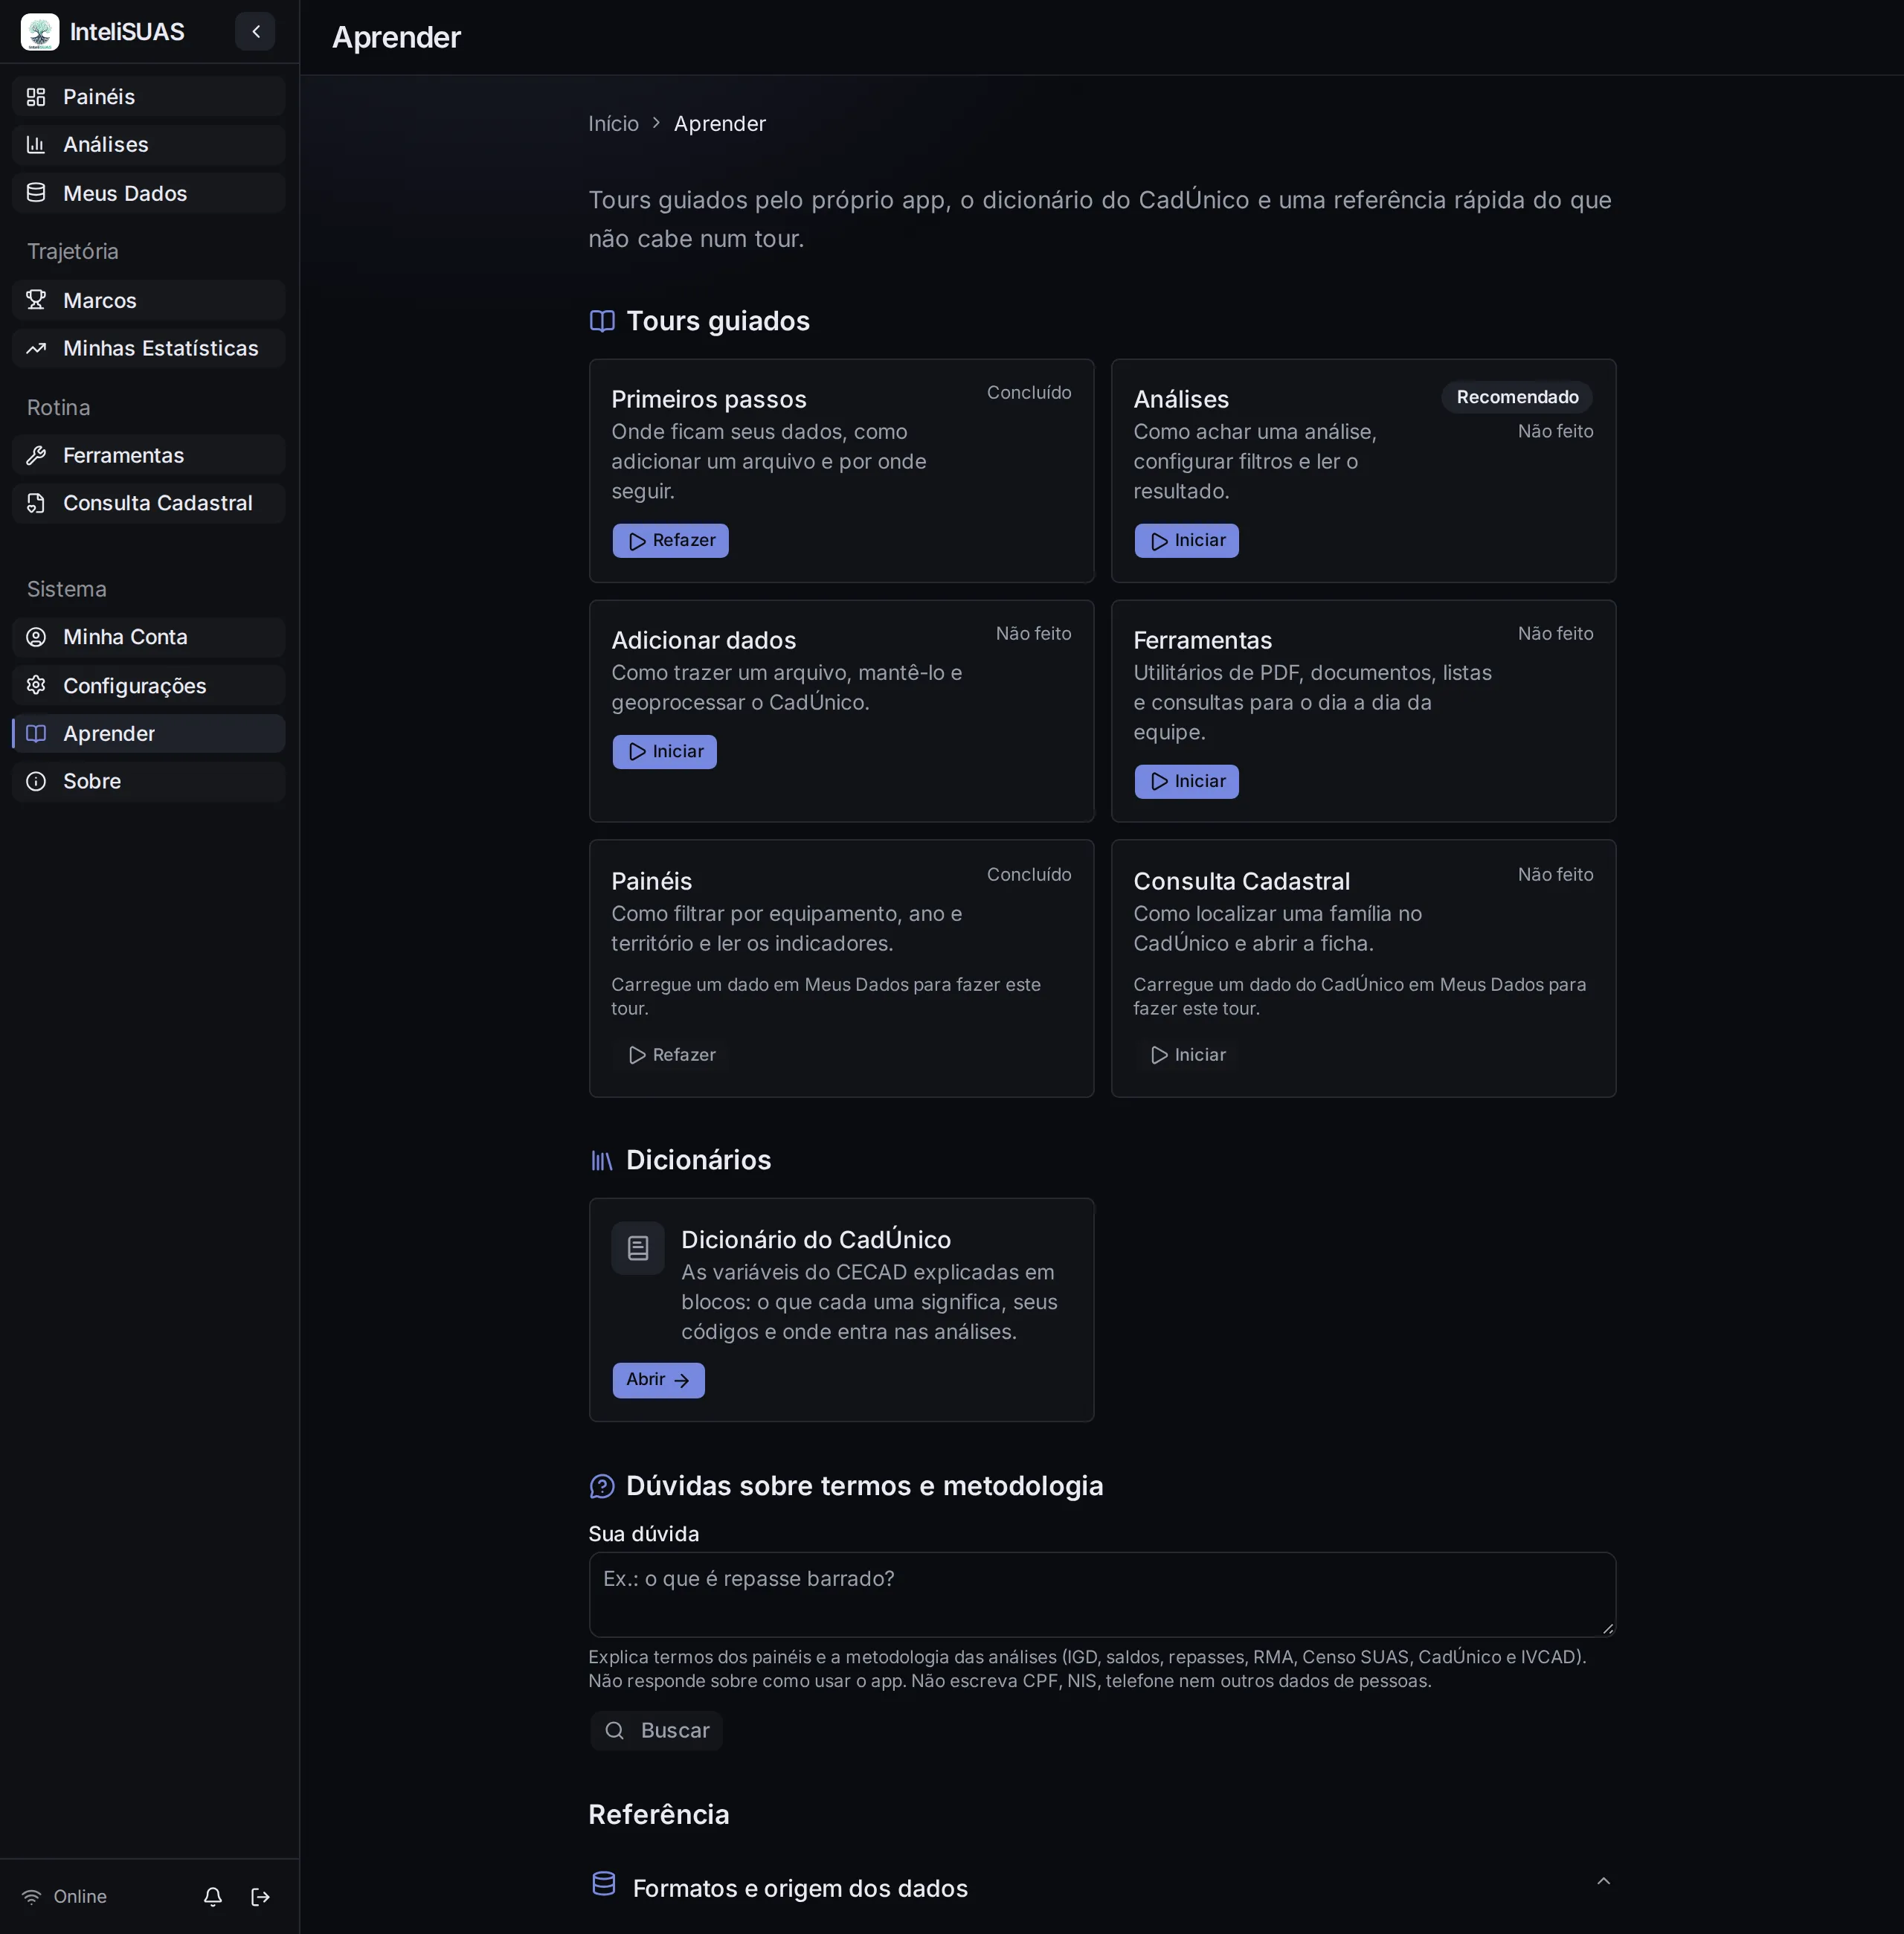1904x1934 pixels.
Task: Select Configurações in the Sistema section
Action: (x=149, y=686)
